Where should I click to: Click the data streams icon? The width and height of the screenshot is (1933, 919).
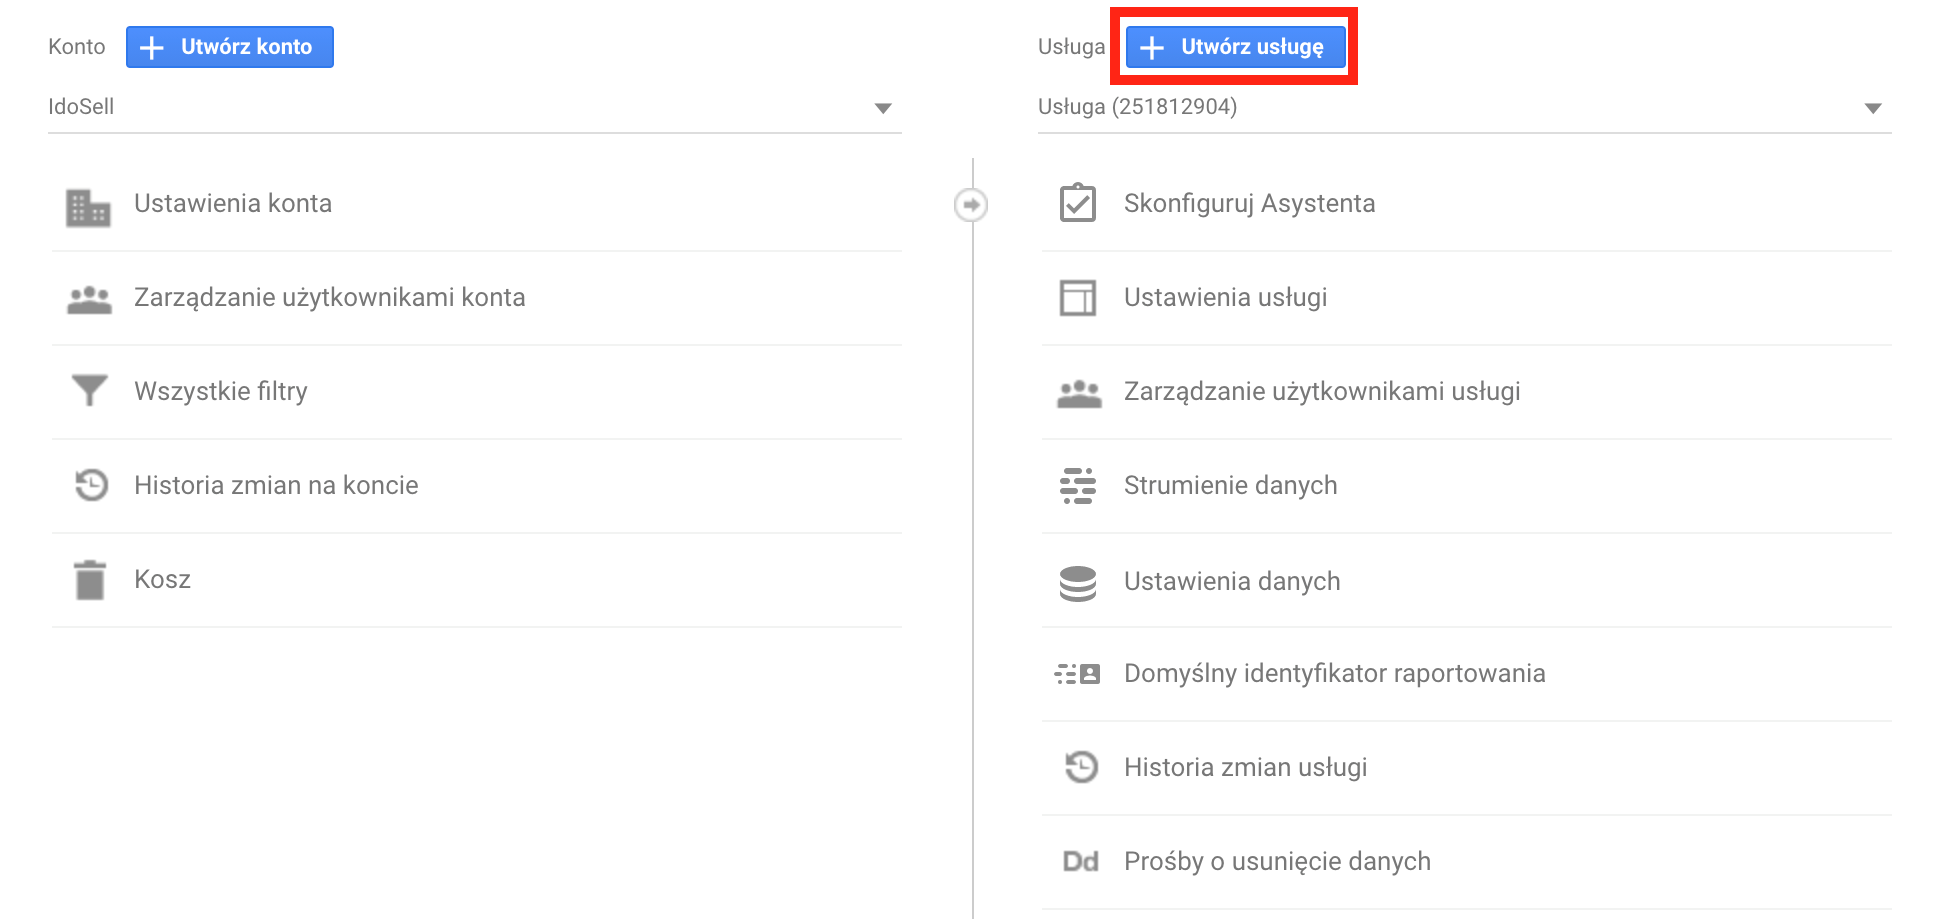1077,486
